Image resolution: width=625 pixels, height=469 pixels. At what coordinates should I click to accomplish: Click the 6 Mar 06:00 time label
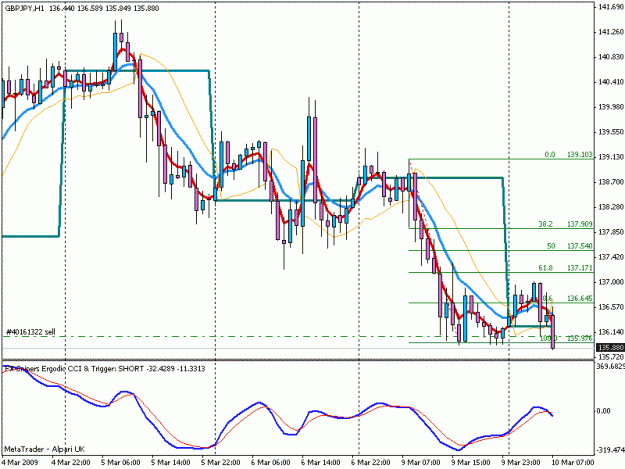point(271,462)
